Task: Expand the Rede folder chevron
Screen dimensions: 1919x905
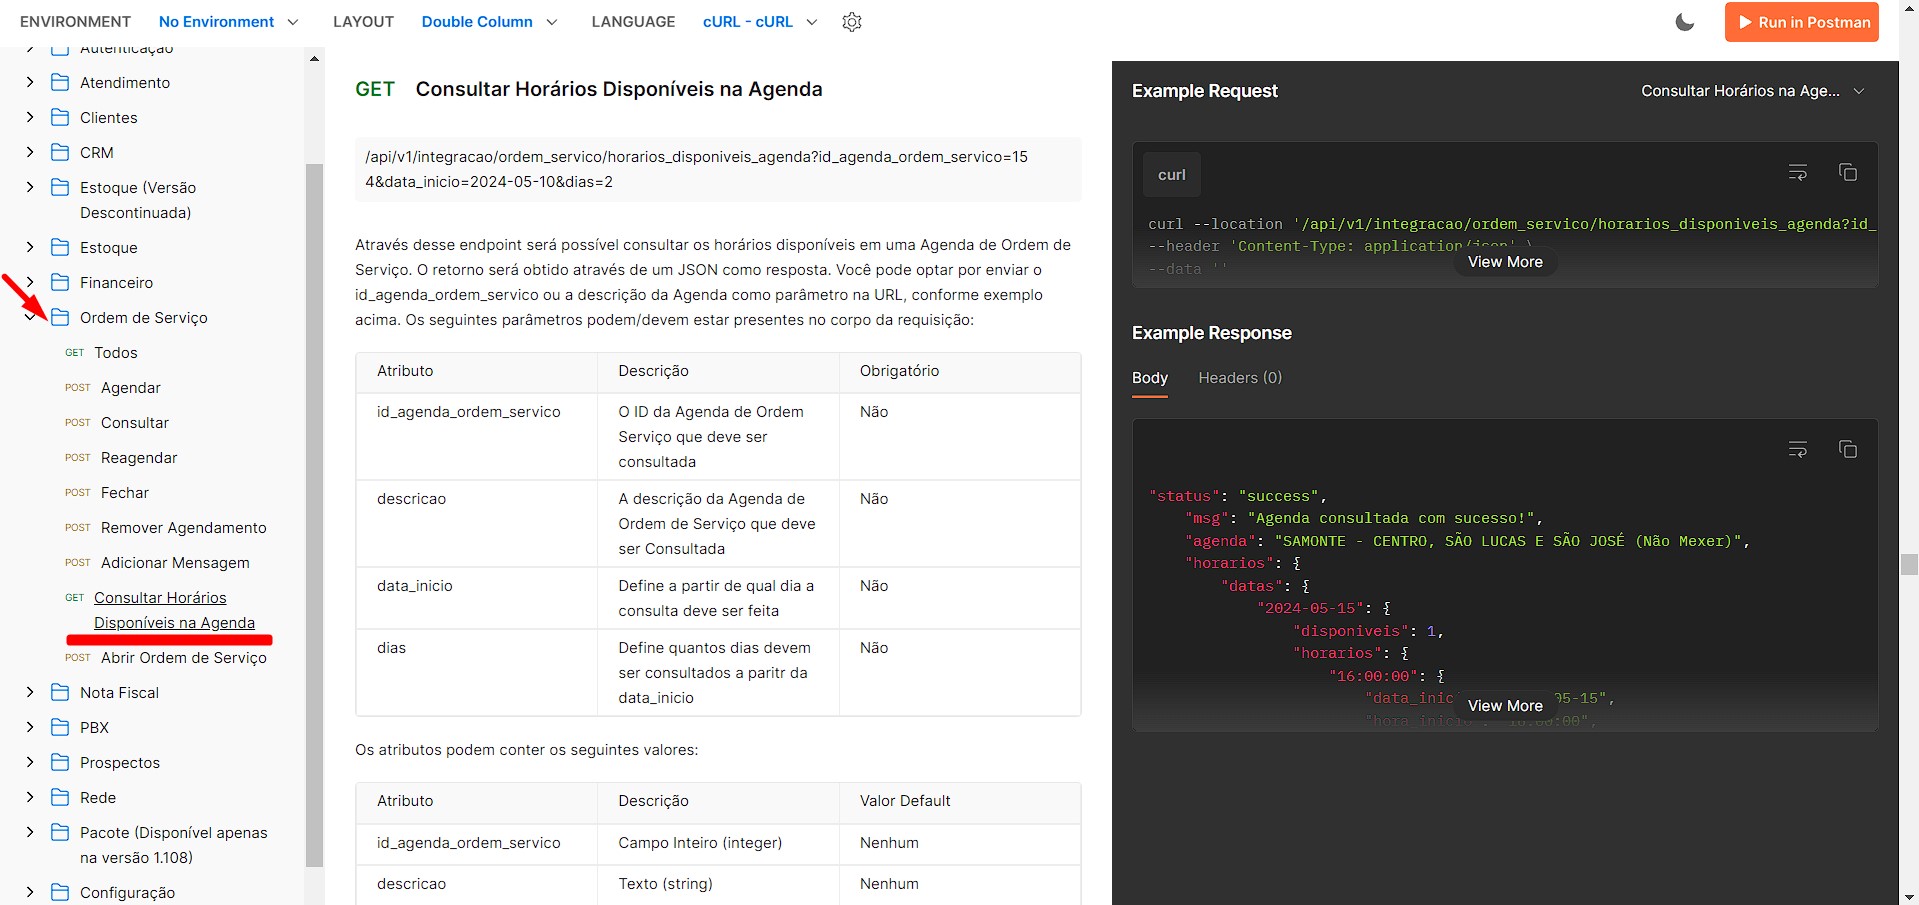Action: pos(30,797)
